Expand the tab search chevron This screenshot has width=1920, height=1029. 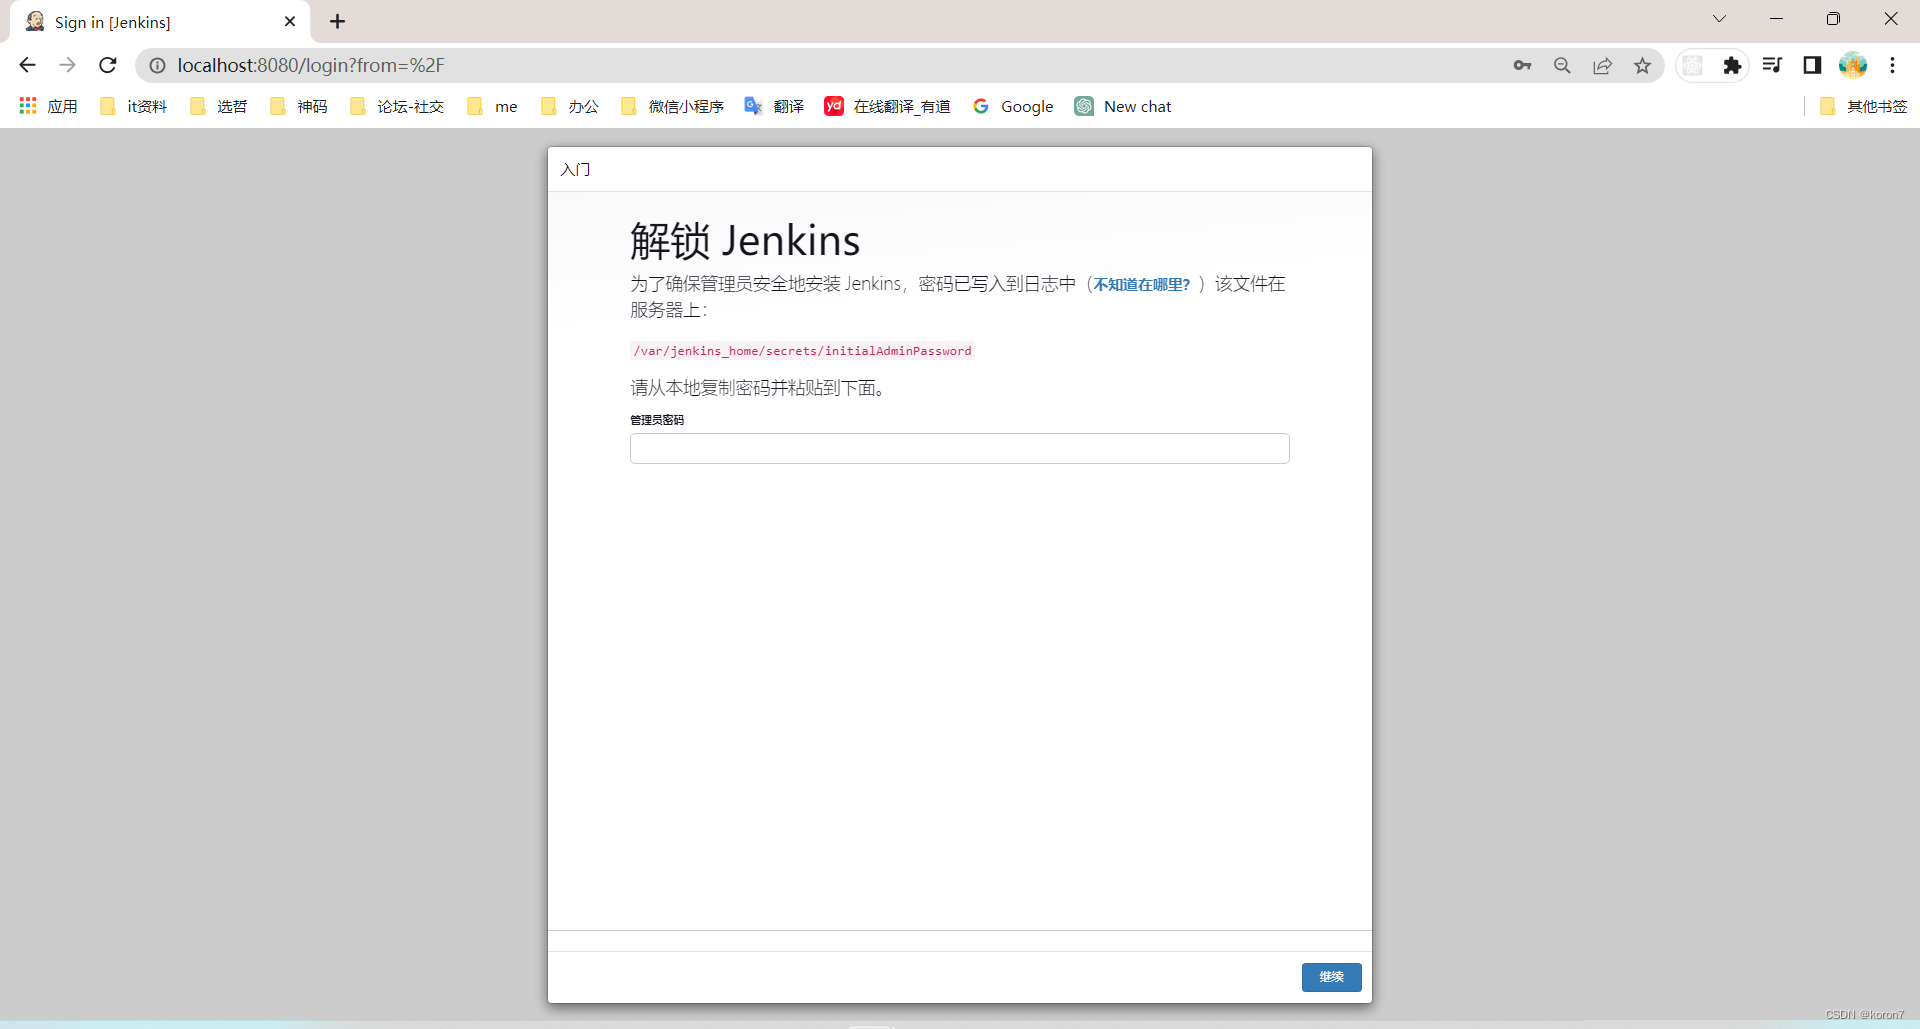point(1719,19)
